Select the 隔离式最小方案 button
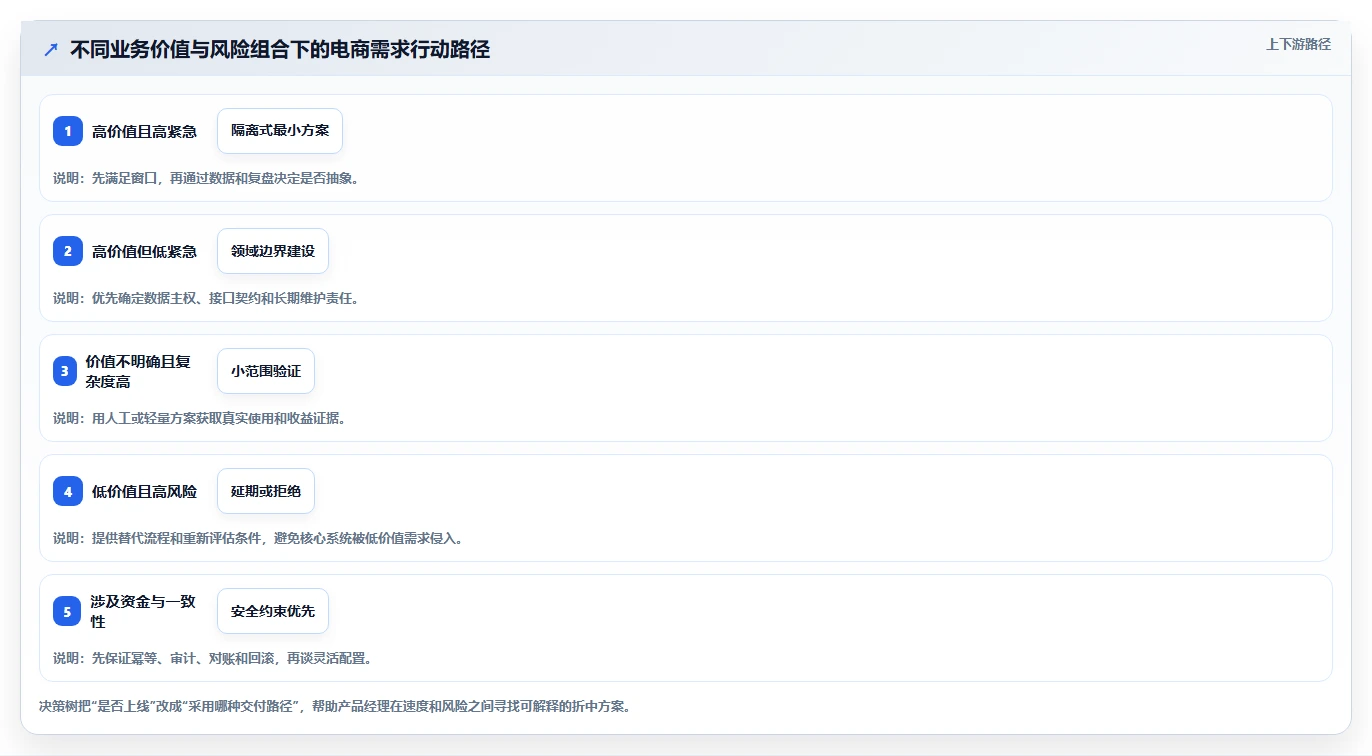This screenshot has width=1372, height=756. pos(280,131)
